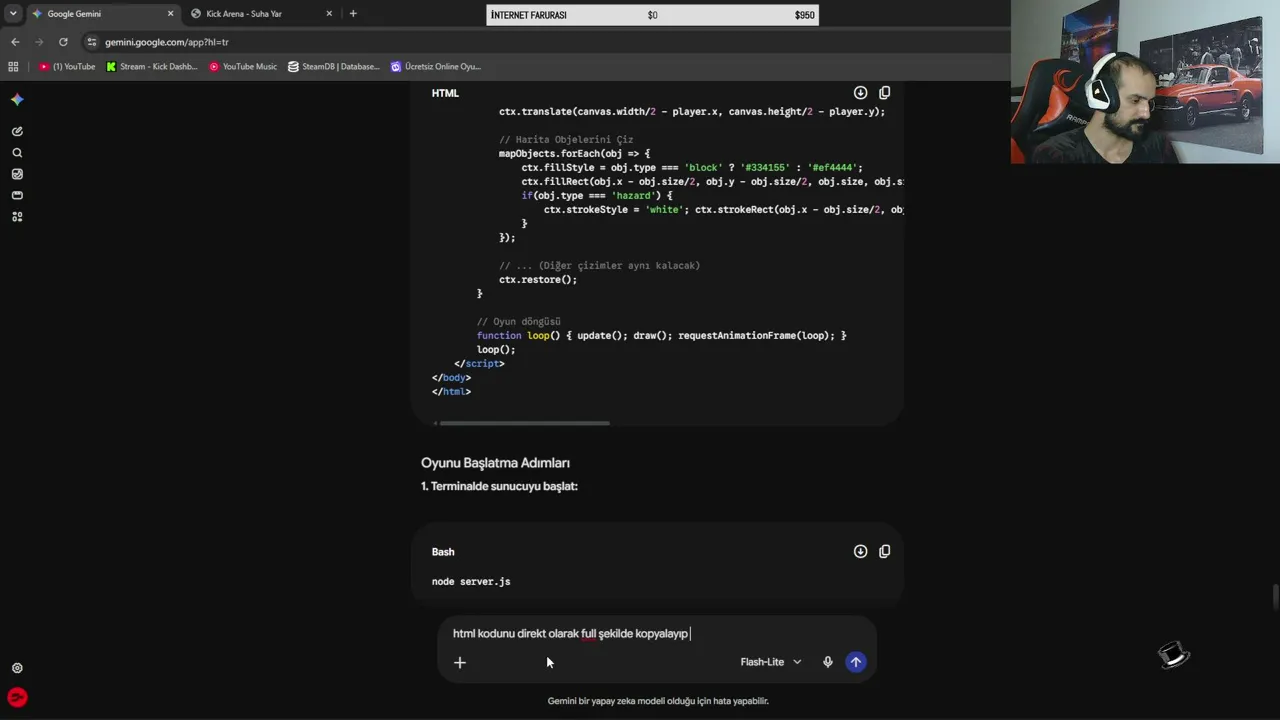Open the image gallery icon in sidebar
Screen dimensions: 1280x720
[x=17, y=174]
